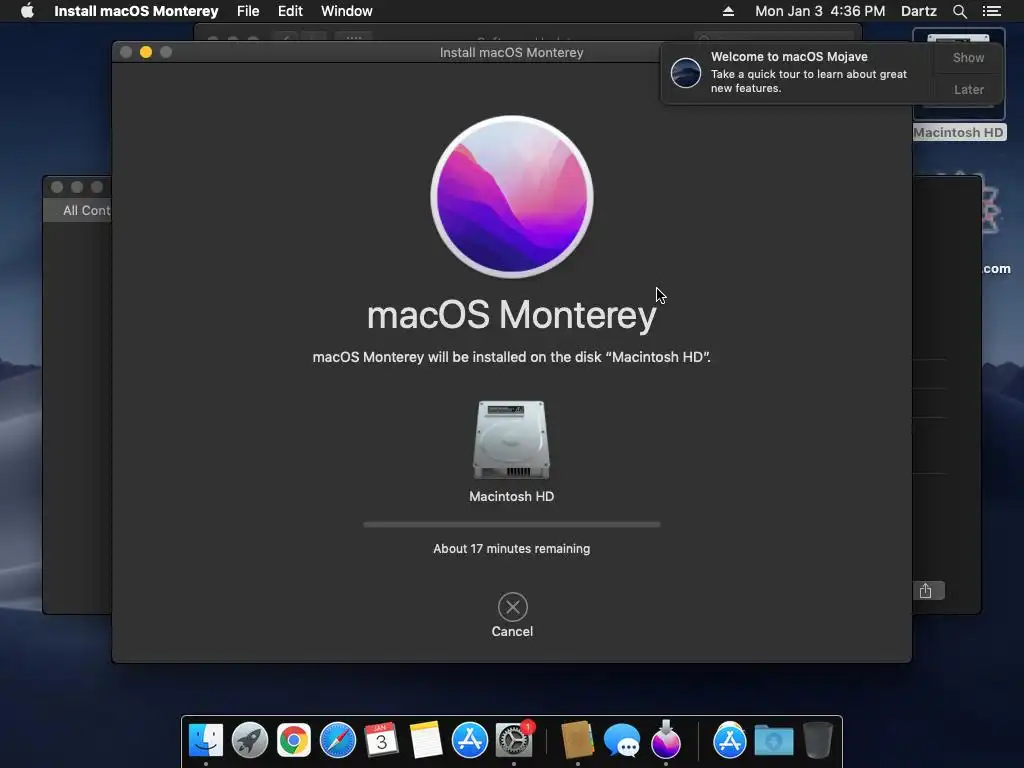The width and height of the screenshot is (1024, 768).
Task: Show the Welcome to macOS Mojave tour
Action: pyautogui.click(x=968, y=57)
